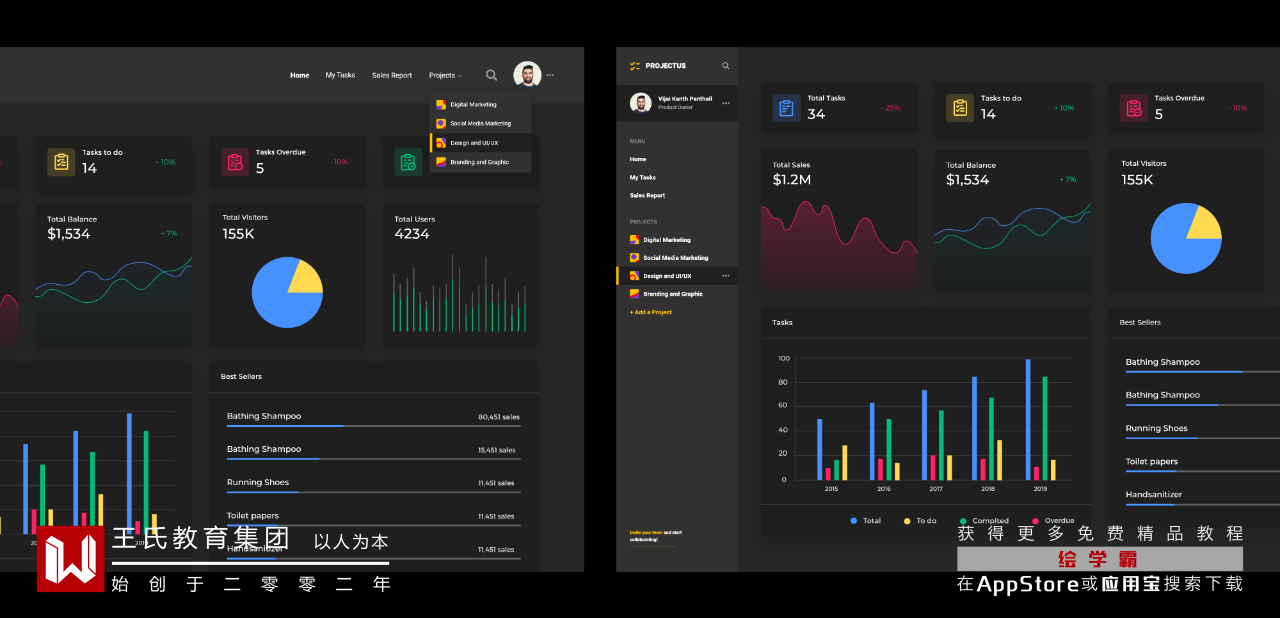
Task: Click the Design and UI/UX sidebar project icon
Action: click(x=634, y=276)
